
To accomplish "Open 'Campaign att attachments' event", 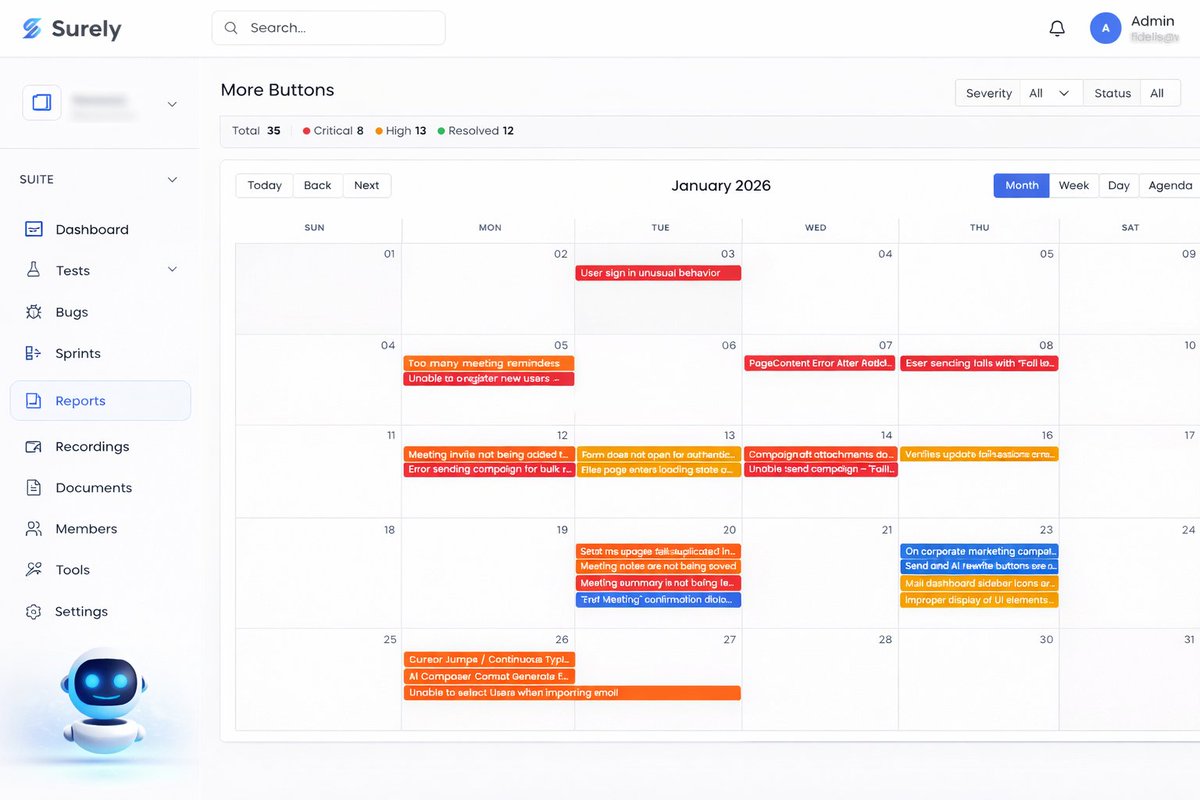I will coord(821,454).
